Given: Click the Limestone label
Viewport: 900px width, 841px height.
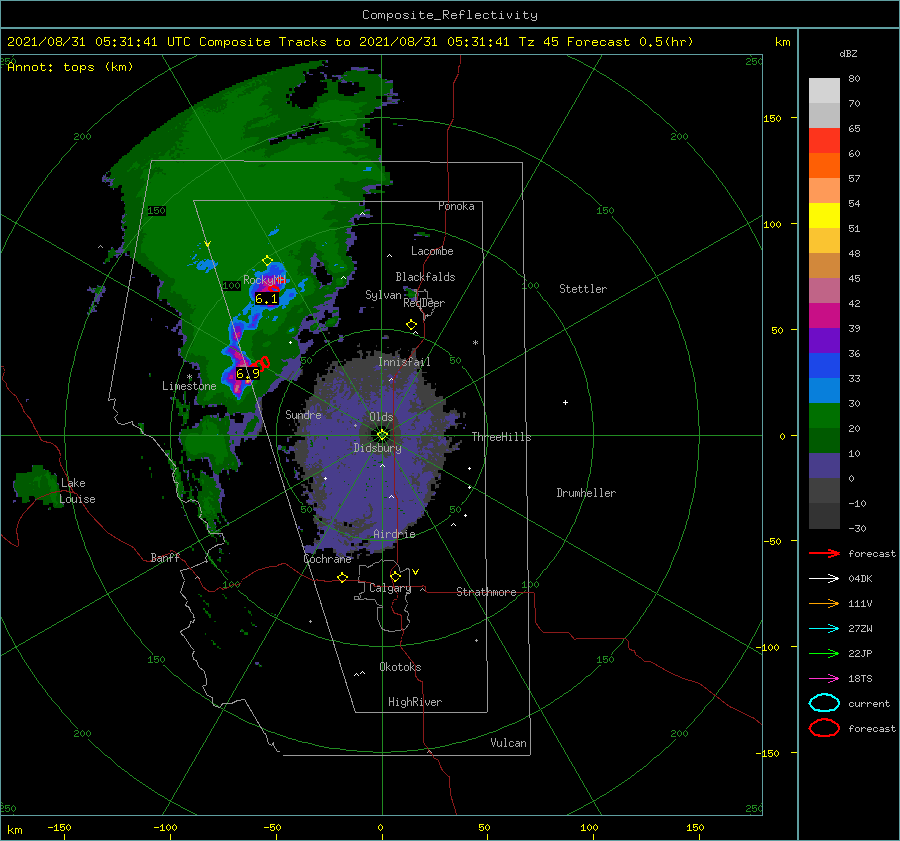Looking at the screenshot, I should [x=189, y=386].
